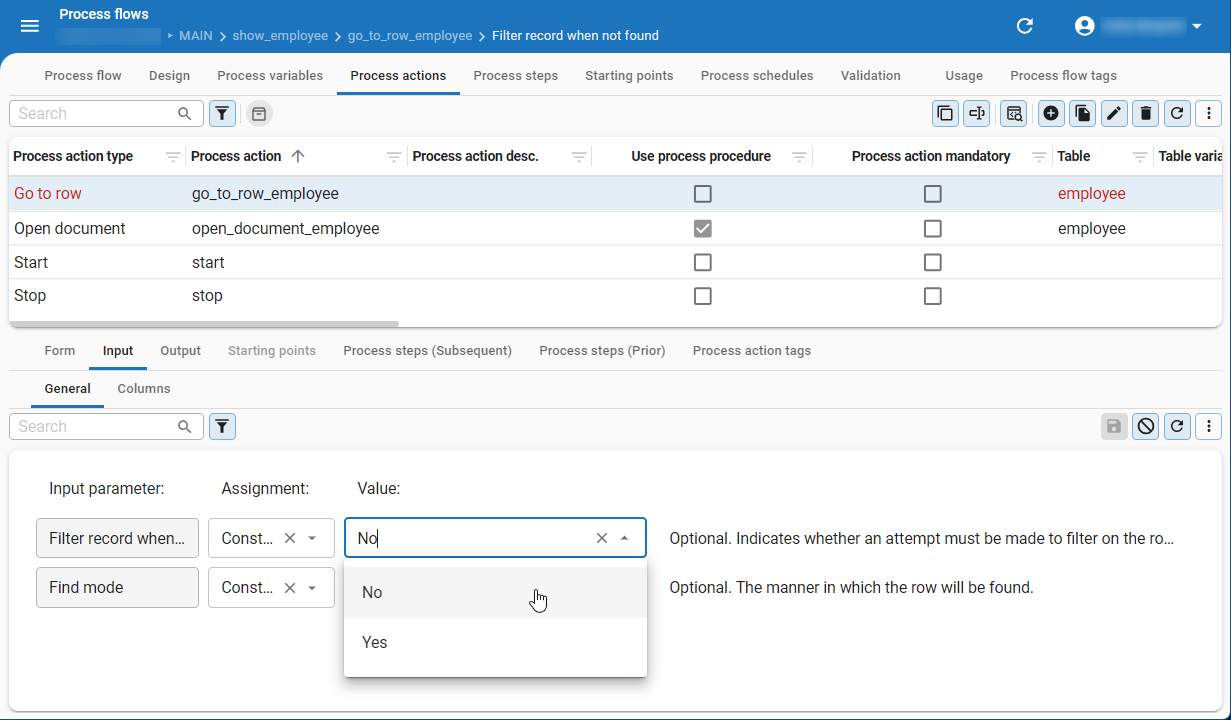Image resolution: width=1231 pixels, height=720 pixels.
Task: Open the hamburger navigation menu
Action: coord(29,26)
